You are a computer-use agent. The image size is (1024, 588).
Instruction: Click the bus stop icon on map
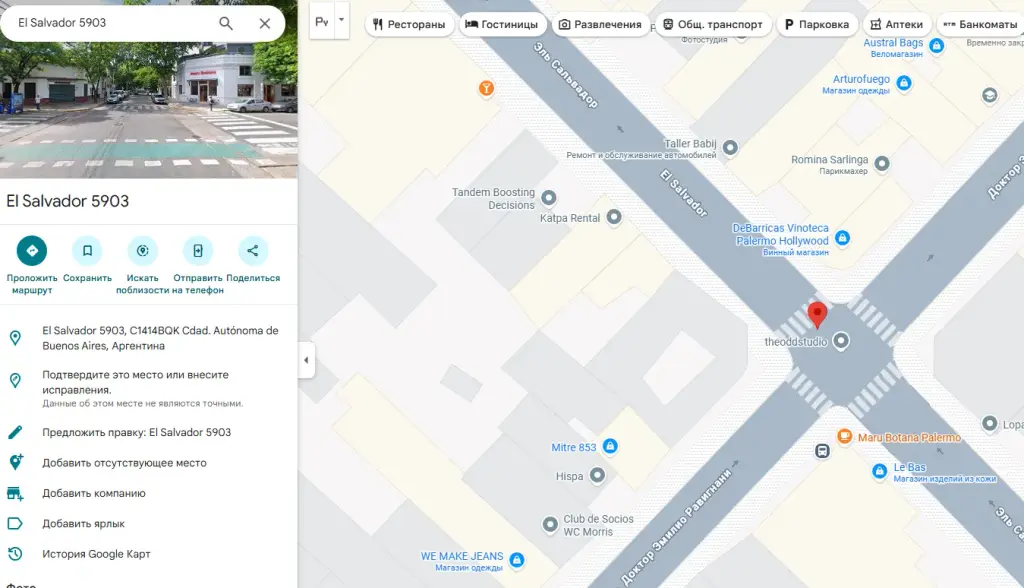(822, 451)
